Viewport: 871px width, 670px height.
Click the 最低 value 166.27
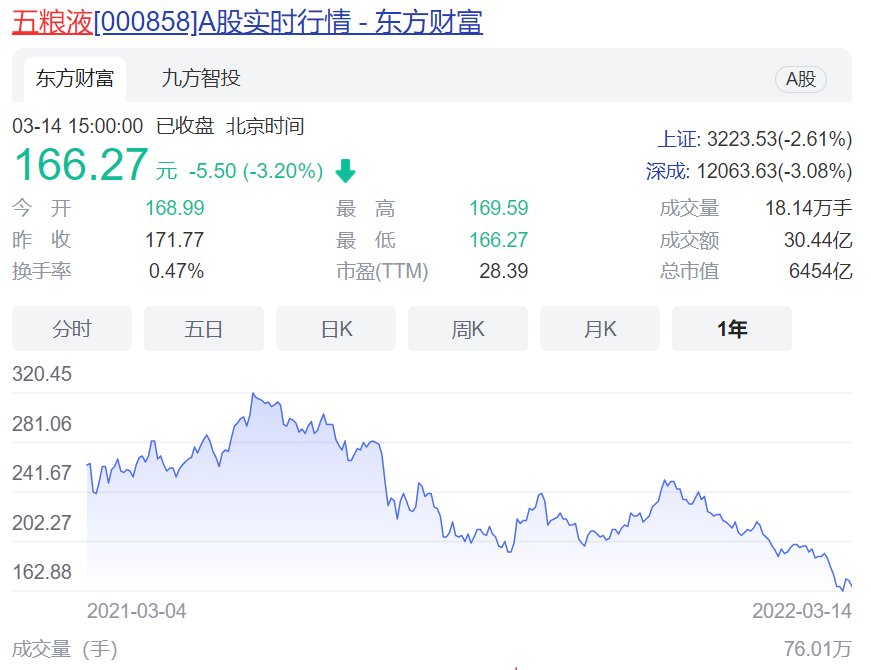(x=499, y=240)
